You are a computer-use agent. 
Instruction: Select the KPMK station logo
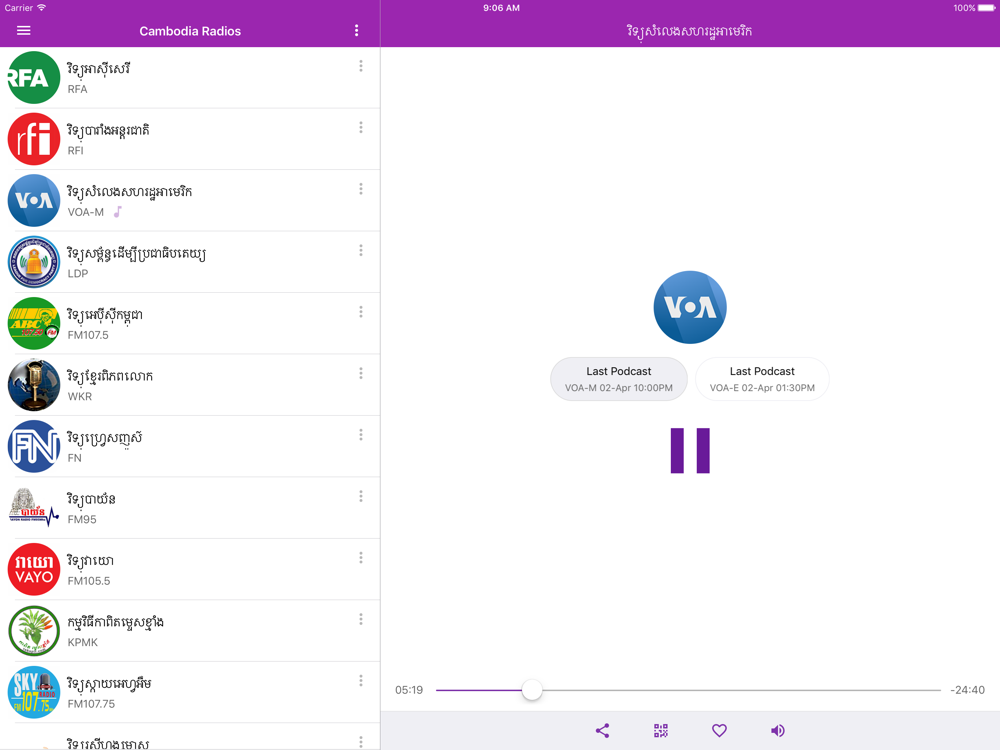[x=34, y=631]
